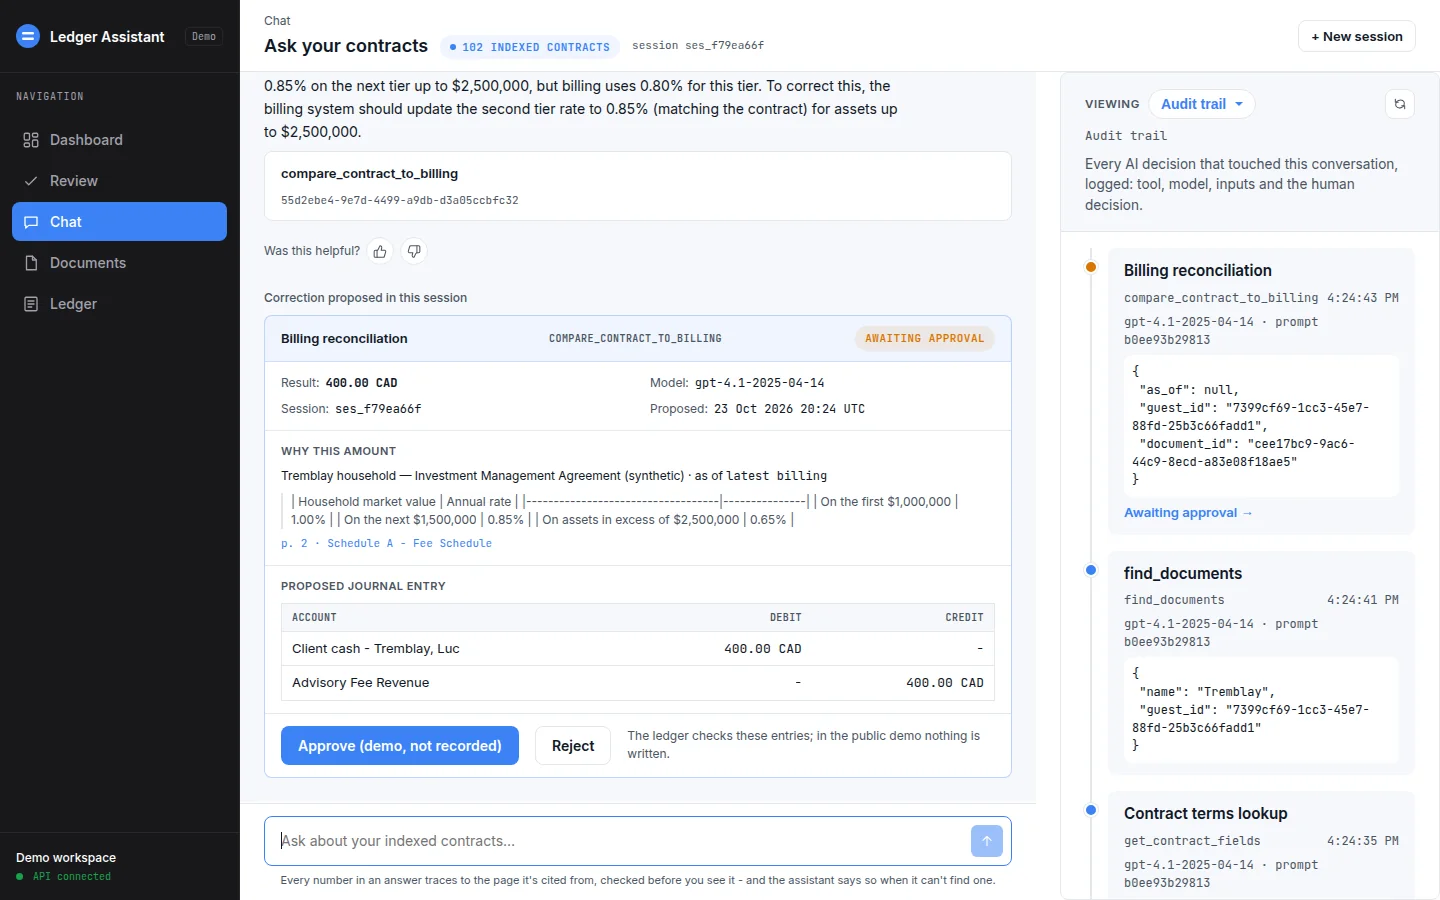Click the Result 400.00 CAD value
The height and width of the screenshot is (900, 1440).
[x=362, y=383]
